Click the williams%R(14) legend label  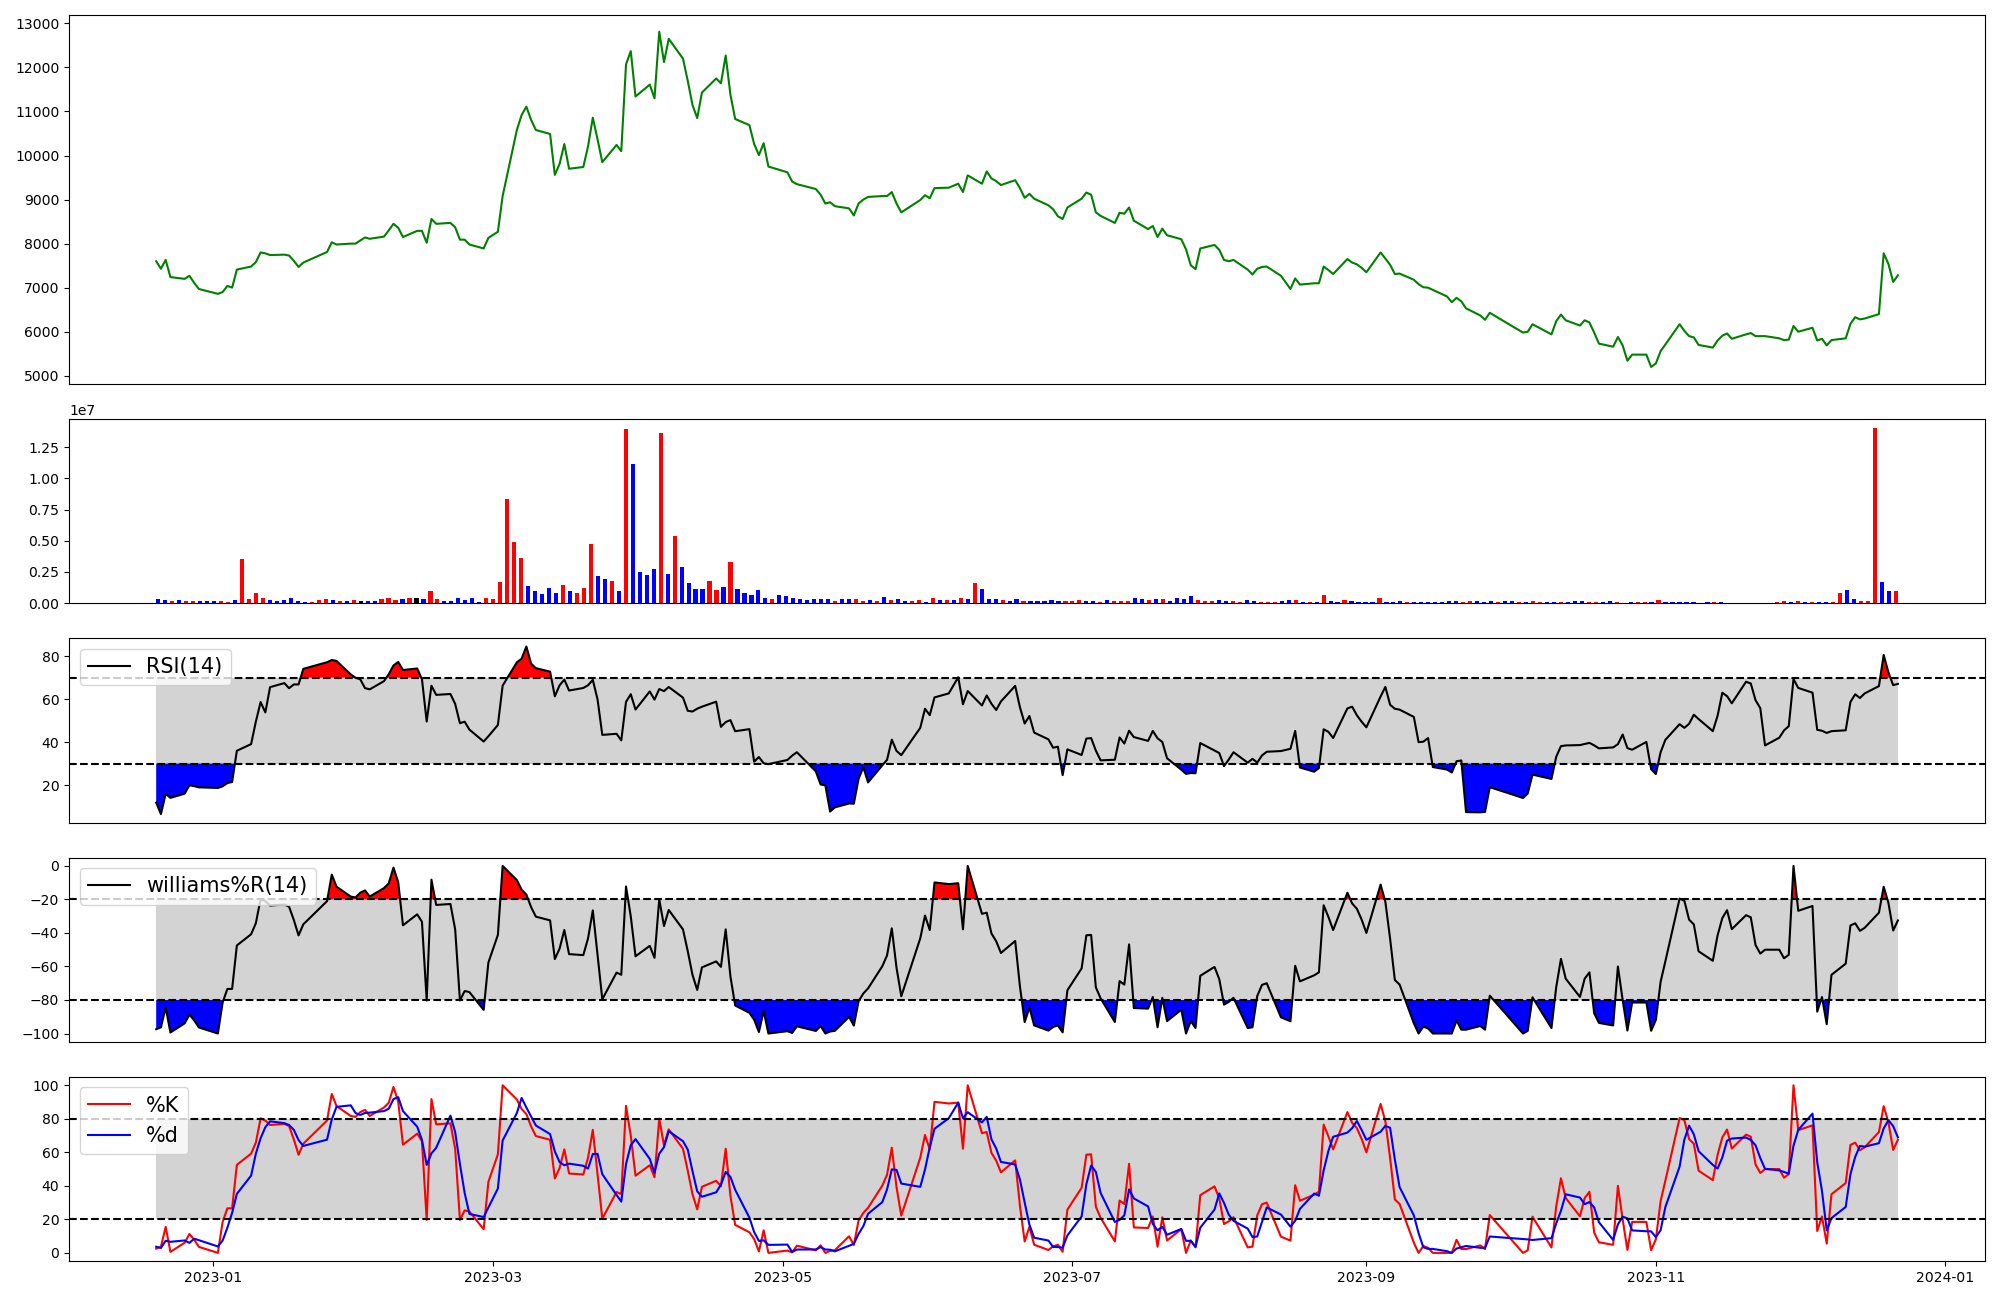226,885
